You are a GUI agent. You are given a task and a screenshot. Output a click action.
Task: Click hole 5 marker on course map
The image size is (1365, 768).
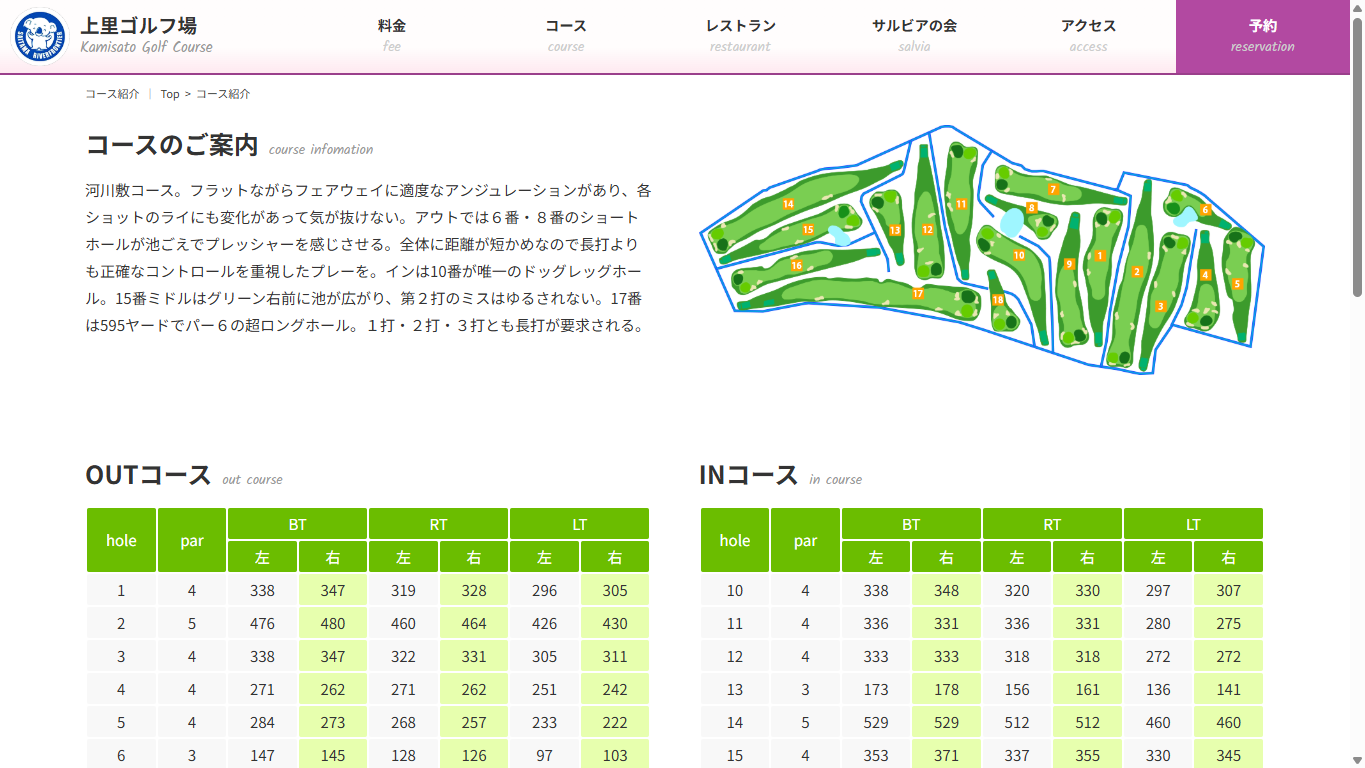pyautogui.click(x=1237, y=284)
